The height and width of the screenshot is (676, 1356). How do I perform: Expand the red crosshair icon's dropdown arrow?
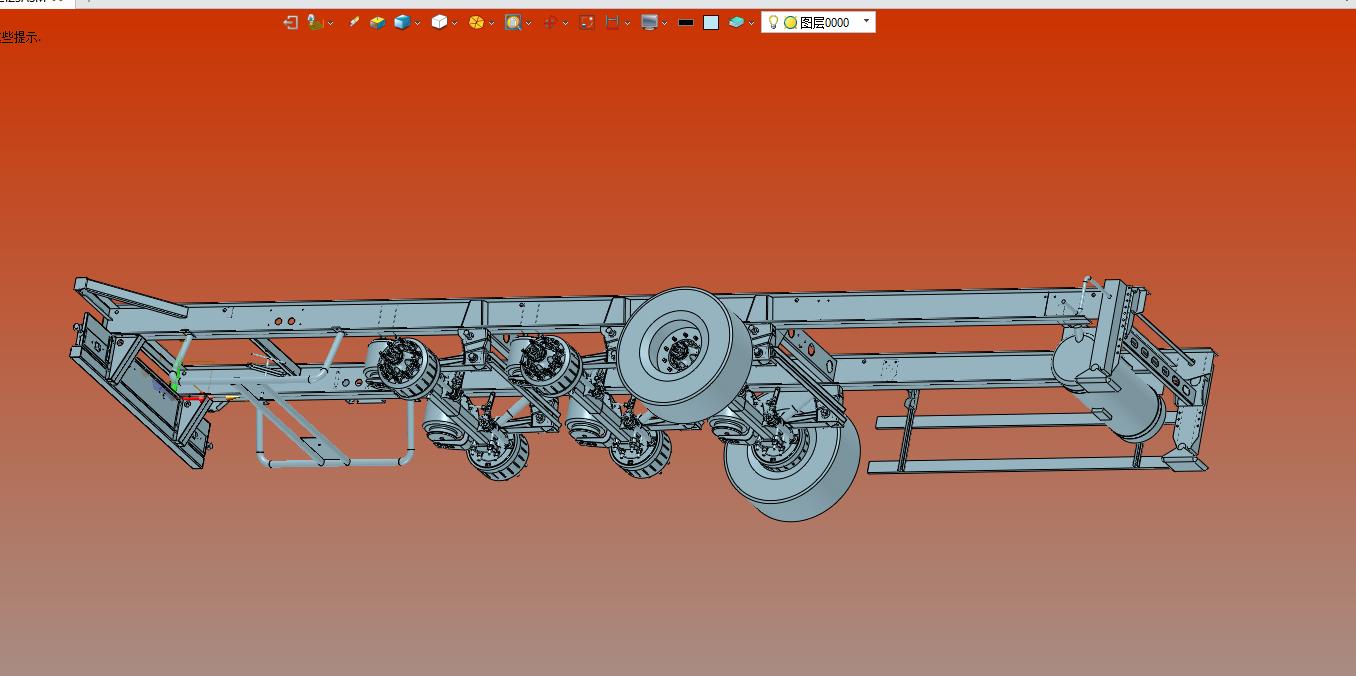(566, 23)
